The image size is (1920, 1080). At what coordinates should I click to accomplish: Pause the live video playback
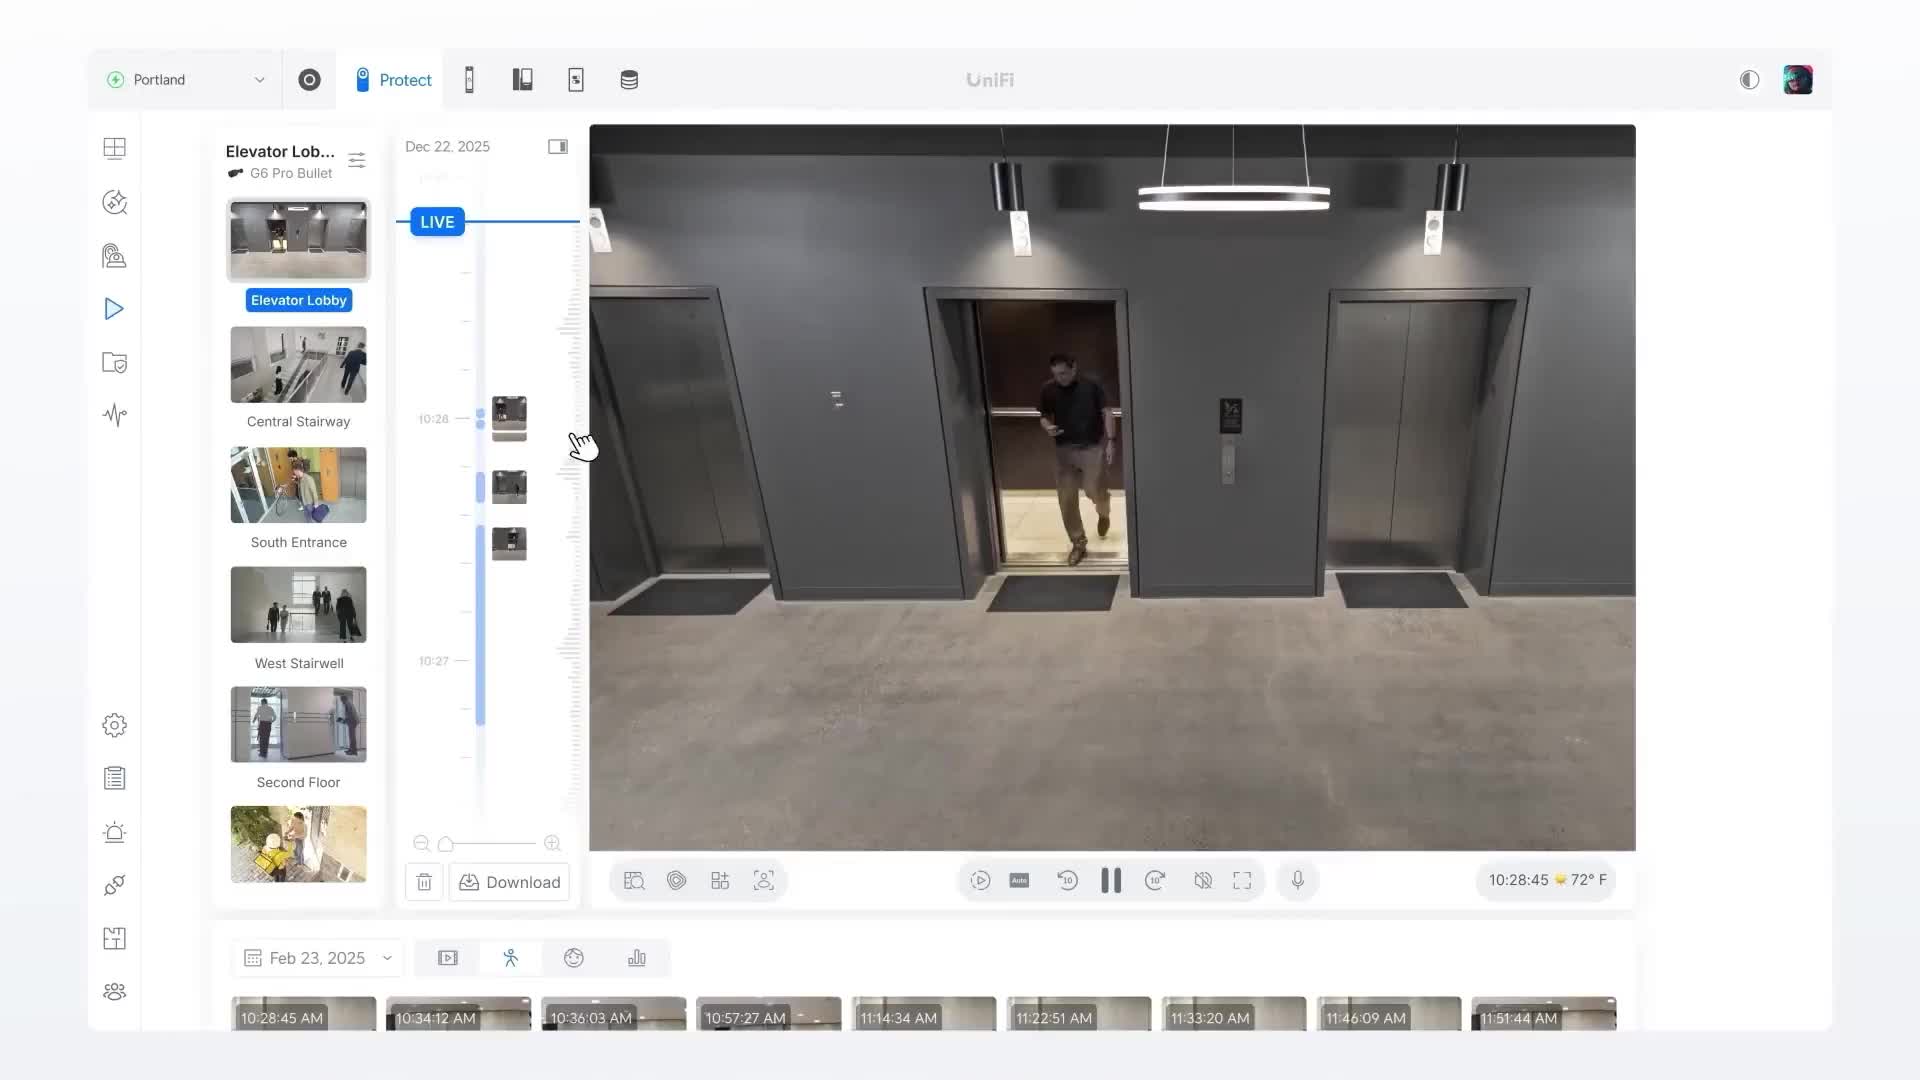1111,881
